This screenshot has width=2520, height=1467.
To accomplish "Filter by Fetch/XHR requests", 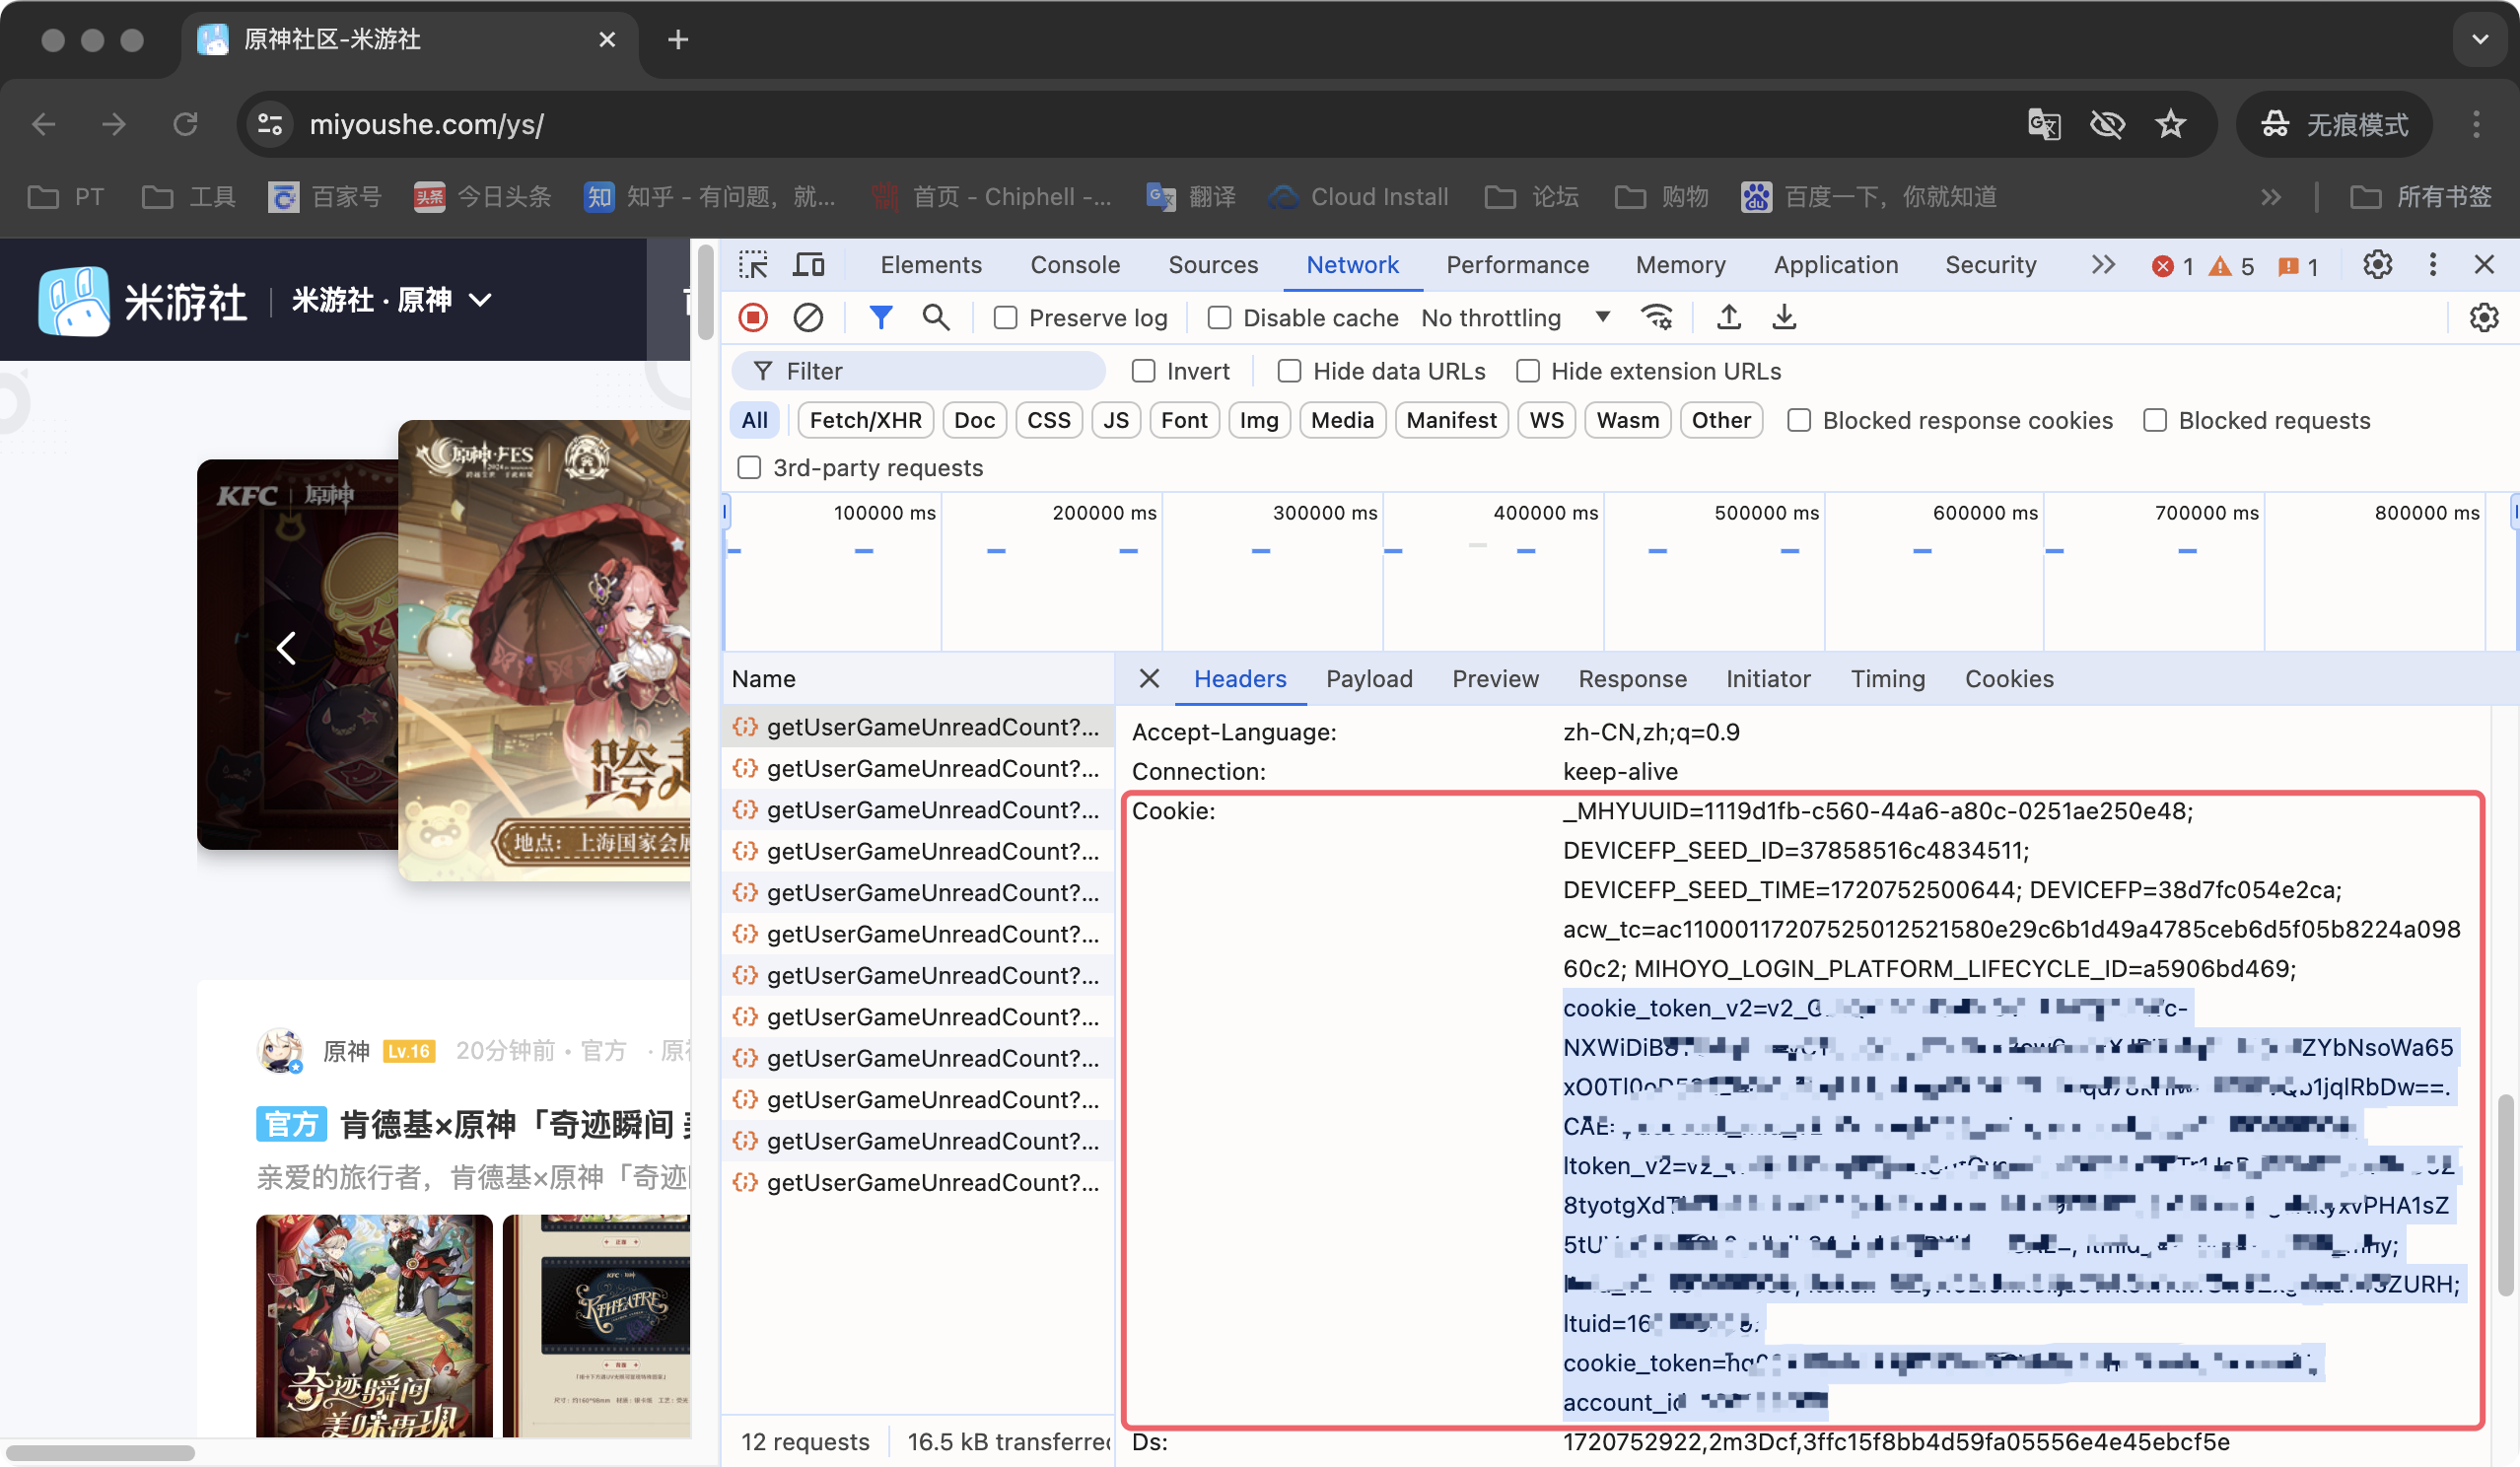I will pos(866,420).
